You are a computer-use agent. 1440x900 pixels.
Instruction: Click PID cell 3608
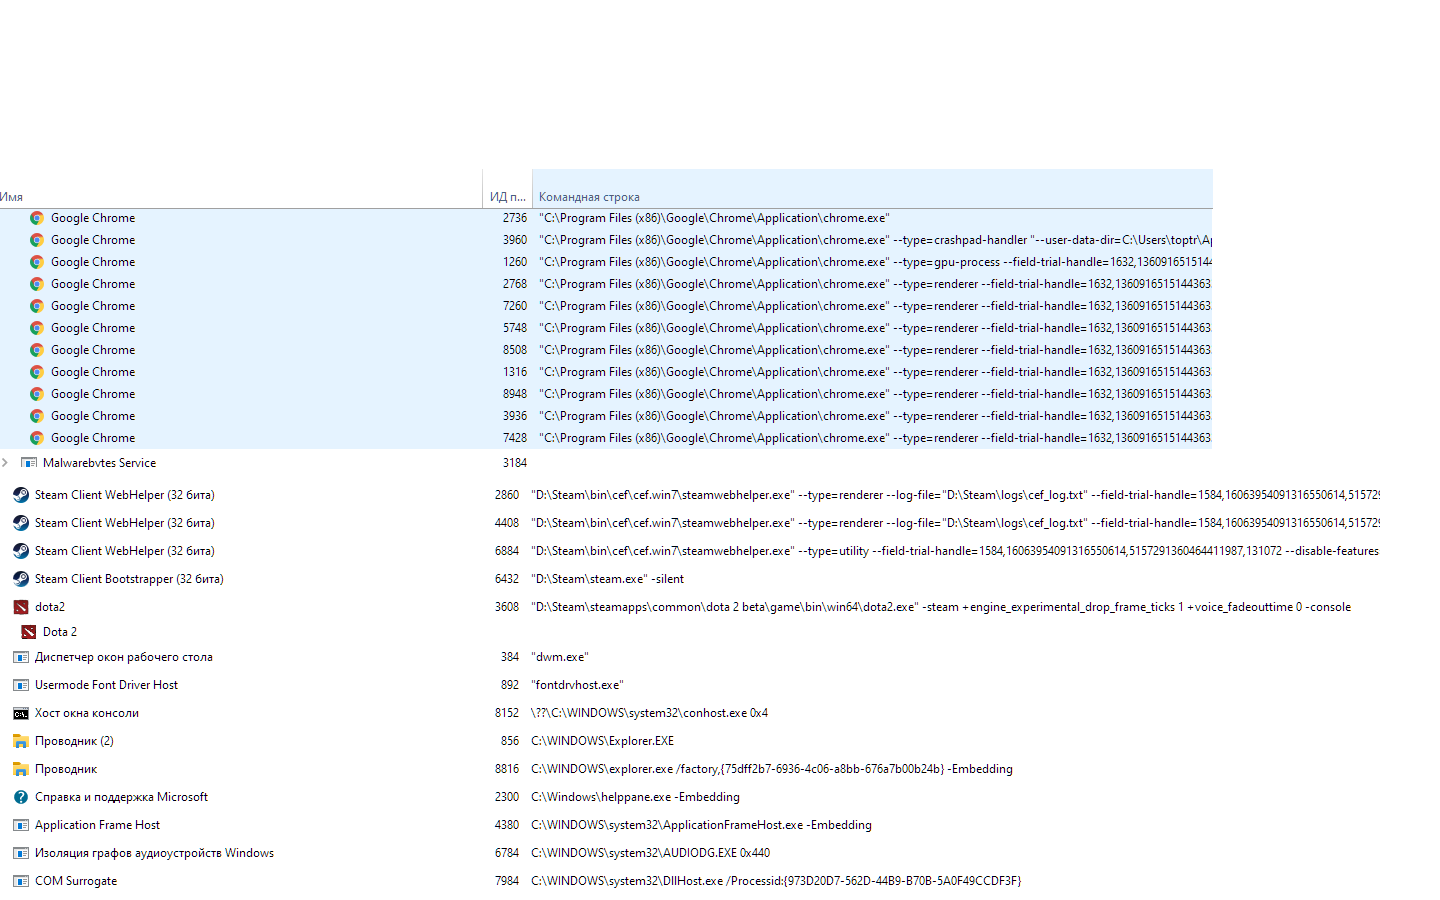tap(507, 607)
